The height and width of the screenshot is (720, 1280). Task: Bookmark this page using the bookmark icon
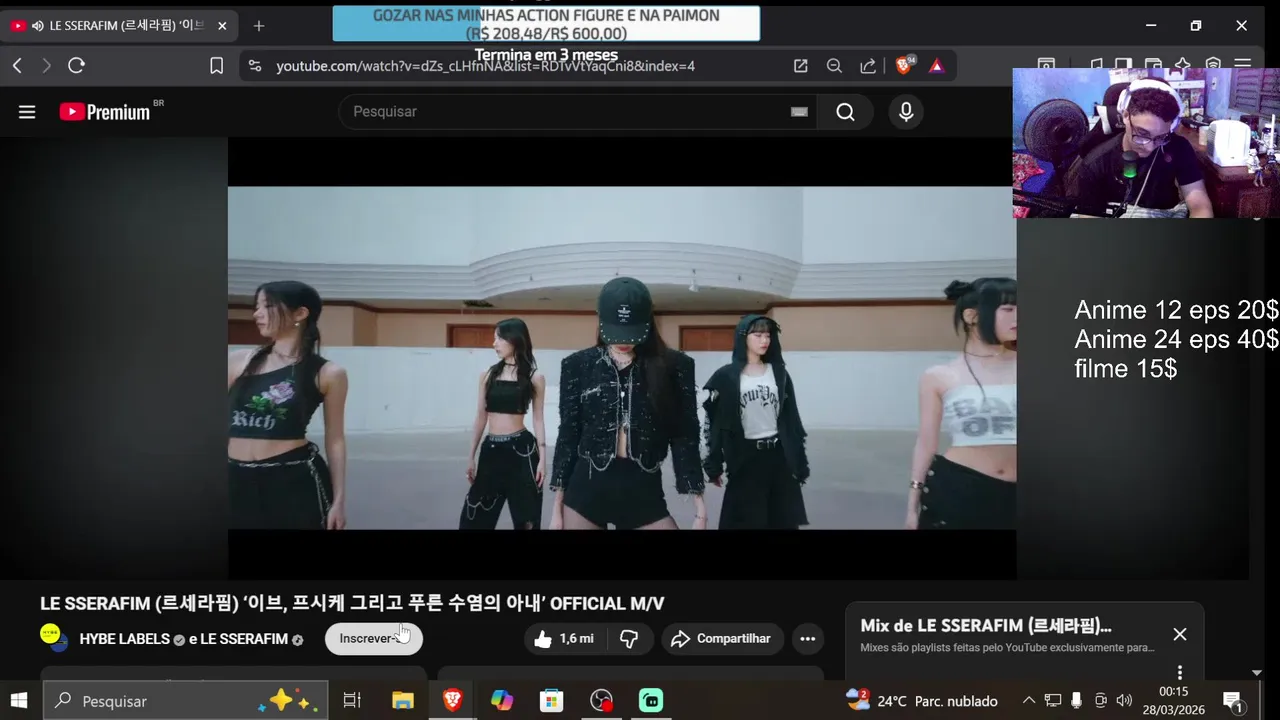pyautogui.click(x=216, y=66)
